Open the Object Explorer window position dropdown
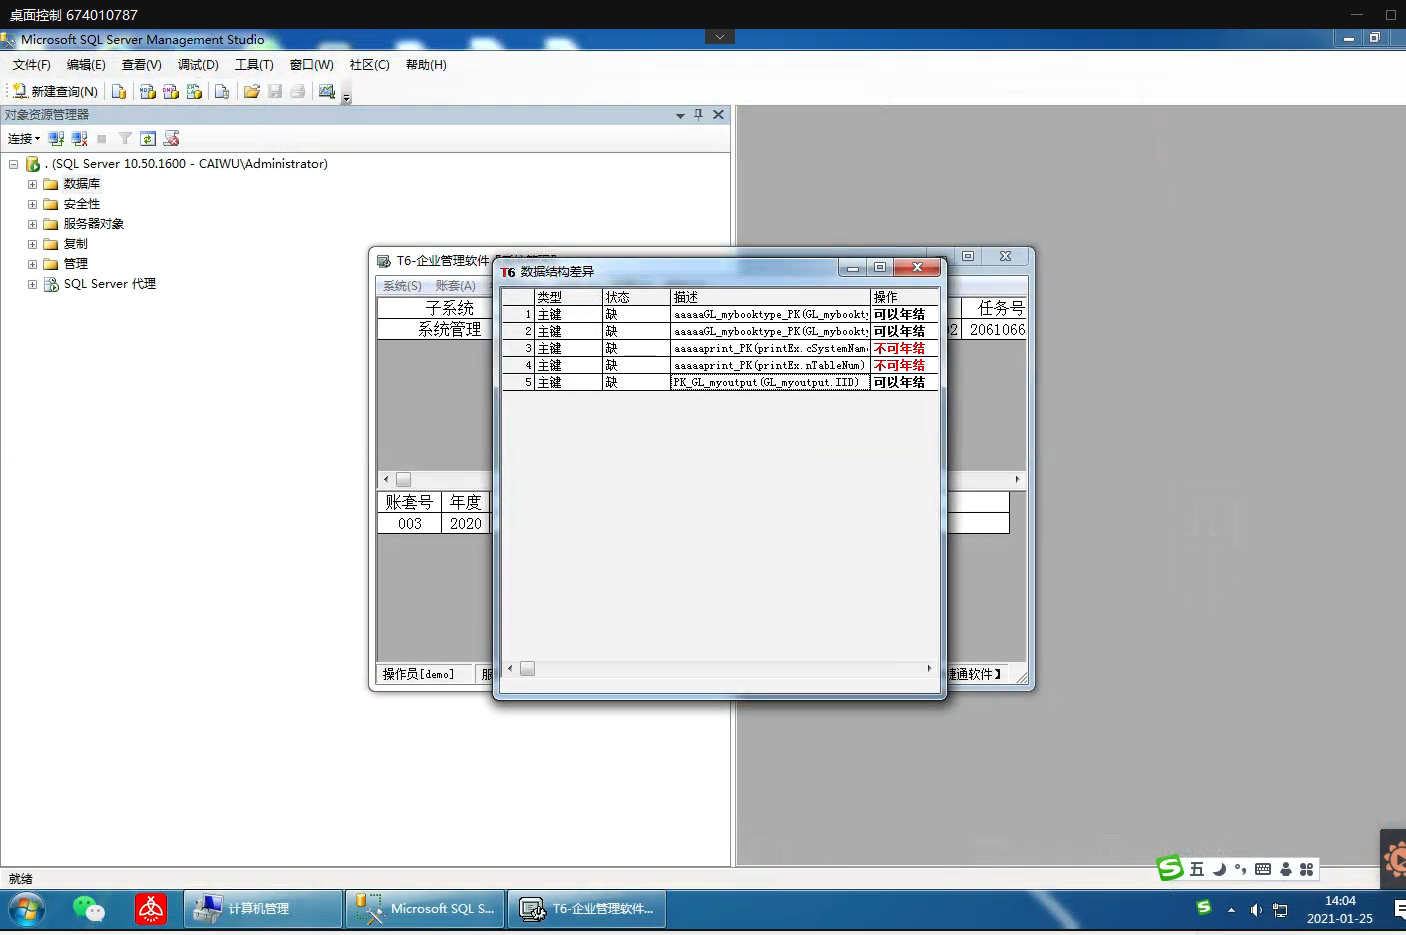Screen dimensions: 1406x935 pyautogui.click(x=680, y=115)
